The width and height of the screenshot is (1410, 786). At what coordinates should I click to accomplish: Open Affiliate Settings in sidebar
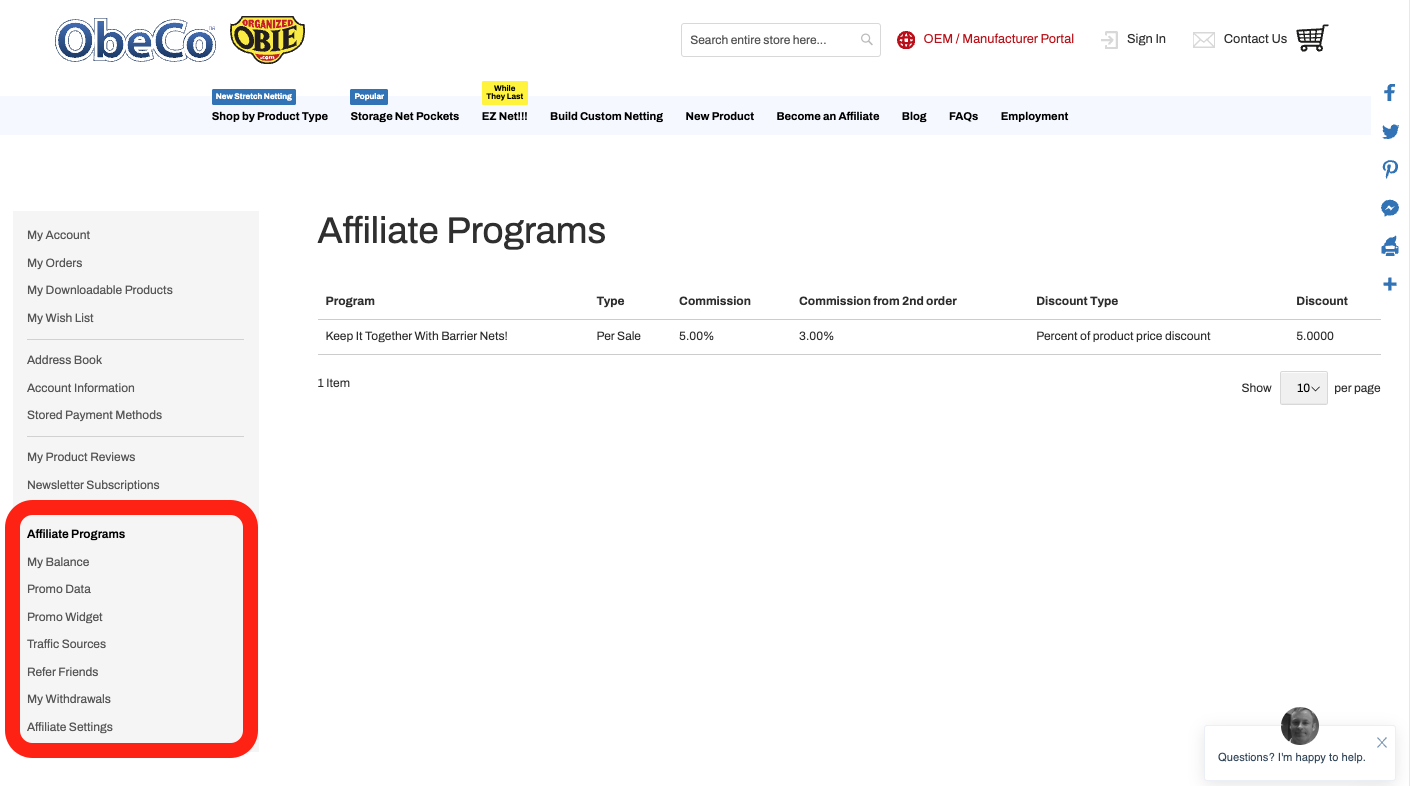pyautogui.click(x=70, y=727)
